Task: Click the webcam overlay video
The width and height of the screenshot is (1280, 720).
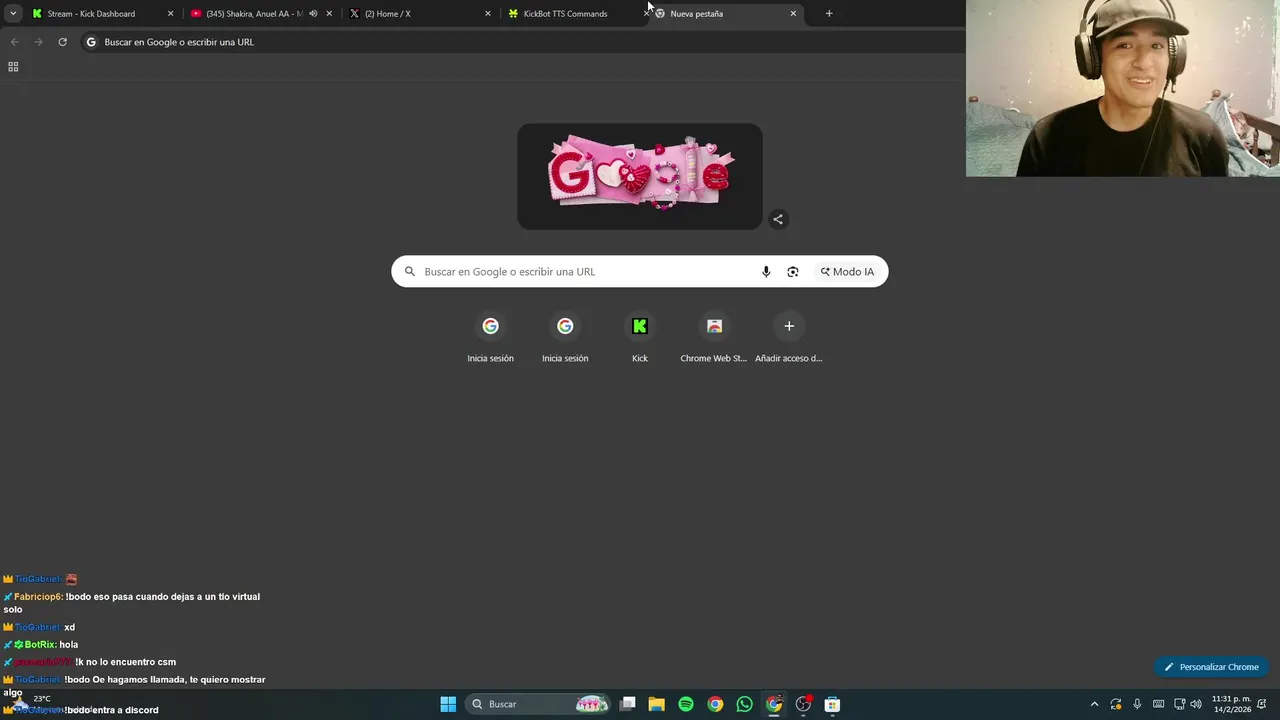Action: 1123,88
